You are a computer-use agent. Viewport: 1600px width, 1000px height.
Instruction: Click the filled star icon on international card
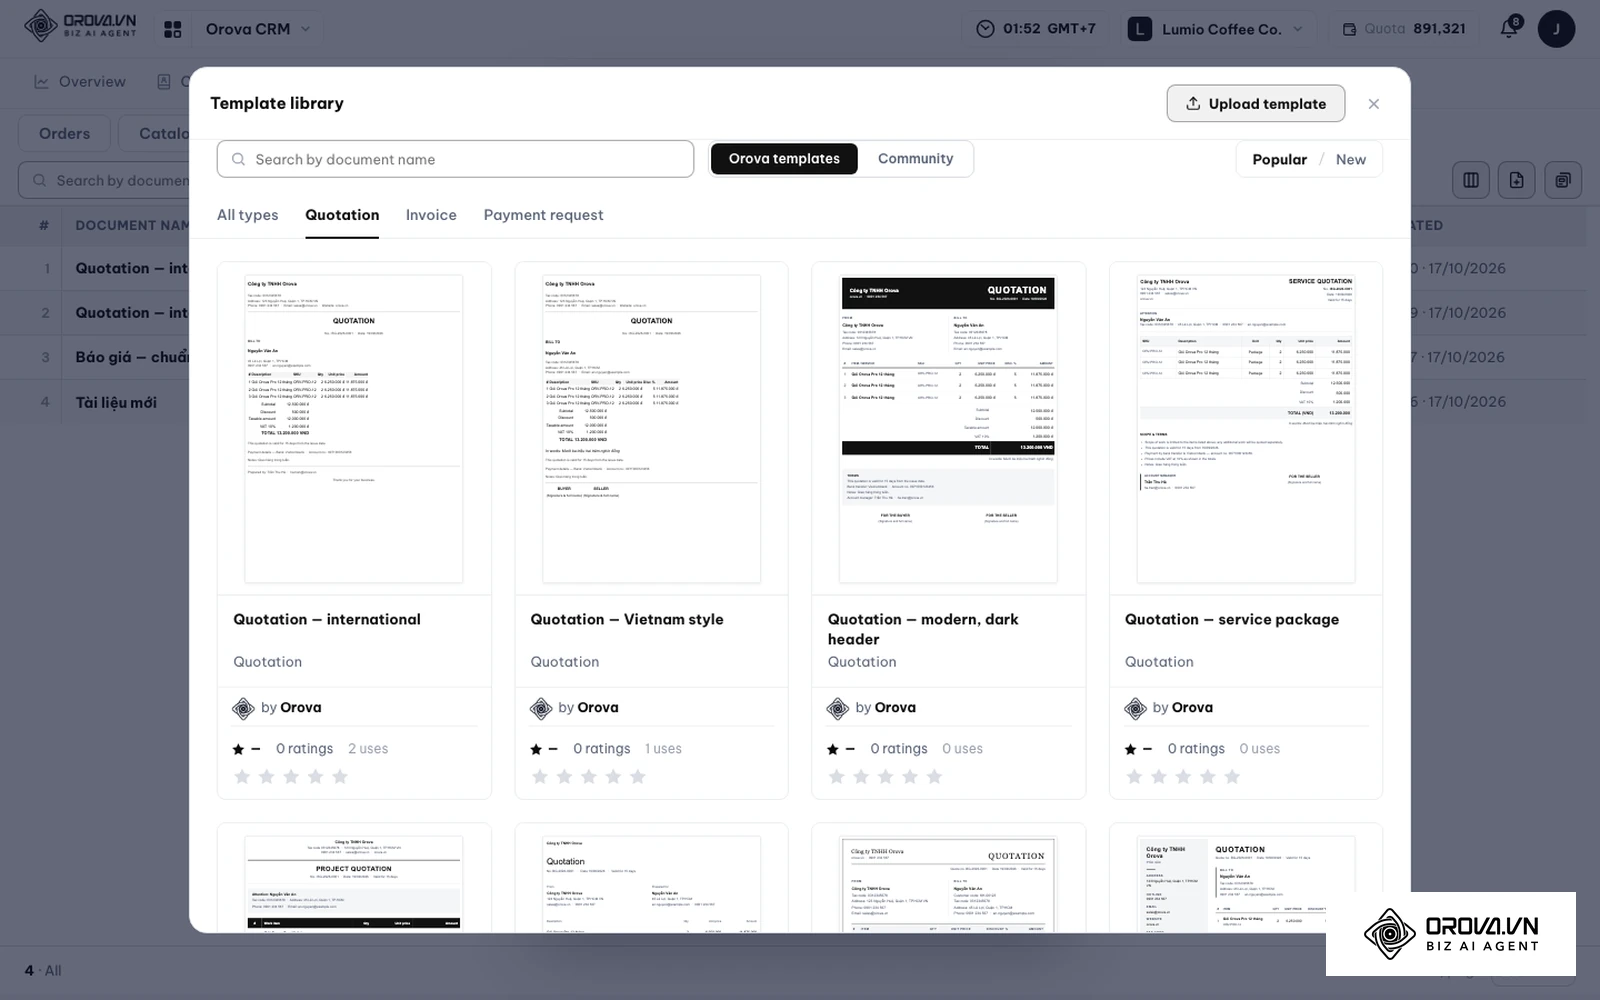(x=238, y=749)
